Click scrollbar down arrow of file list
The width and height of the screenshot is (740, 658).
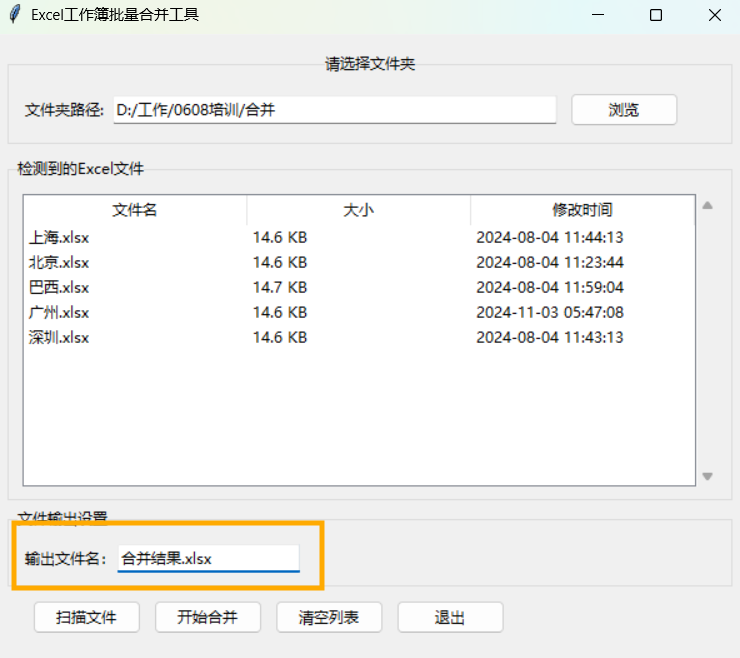tap(707, 476)
